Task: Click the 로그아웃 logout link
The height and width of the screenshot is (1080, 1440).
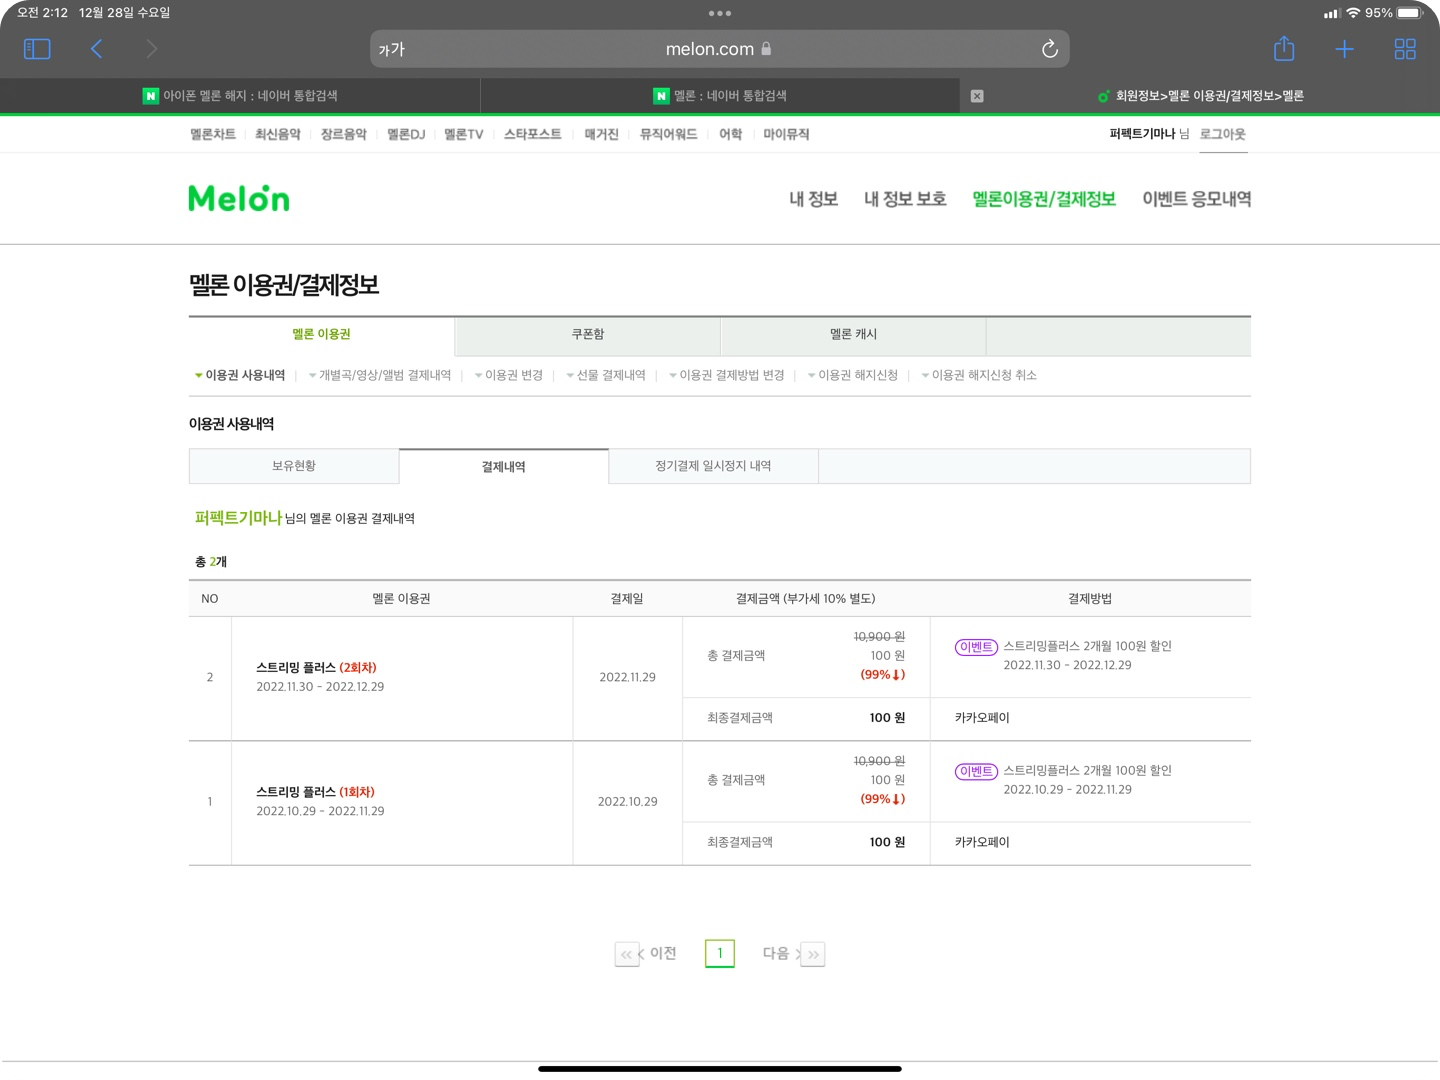Action: (1223, 134)
